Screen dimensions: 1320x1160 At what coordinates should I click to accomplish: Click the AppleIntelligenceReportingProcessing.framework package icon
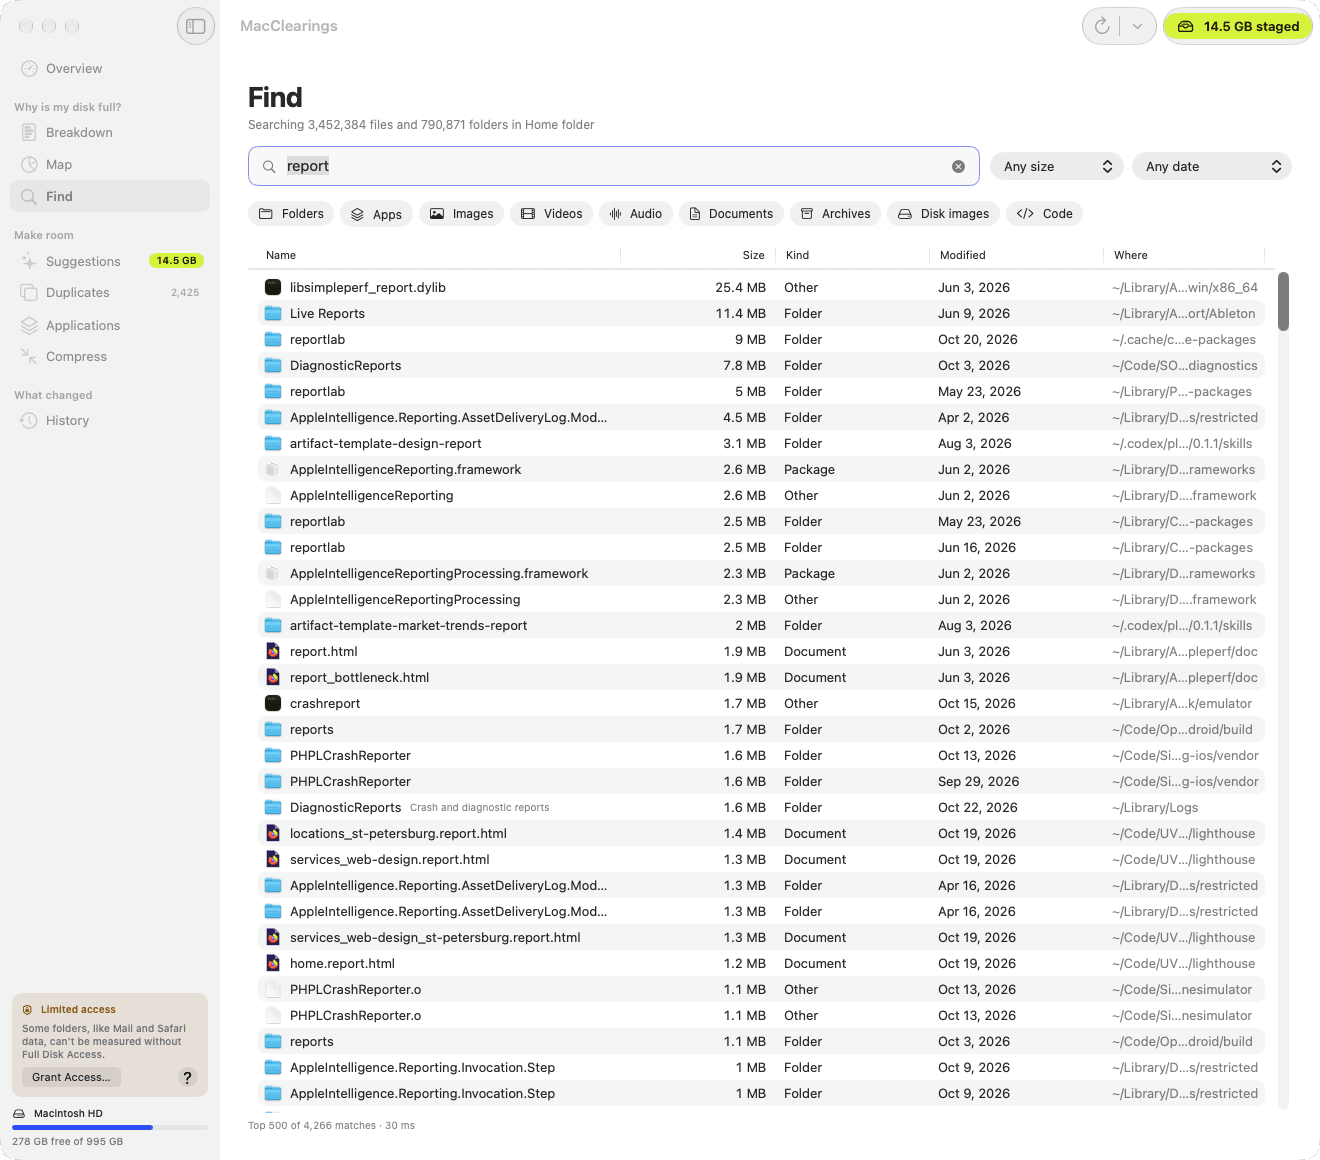tap(273, 574)
